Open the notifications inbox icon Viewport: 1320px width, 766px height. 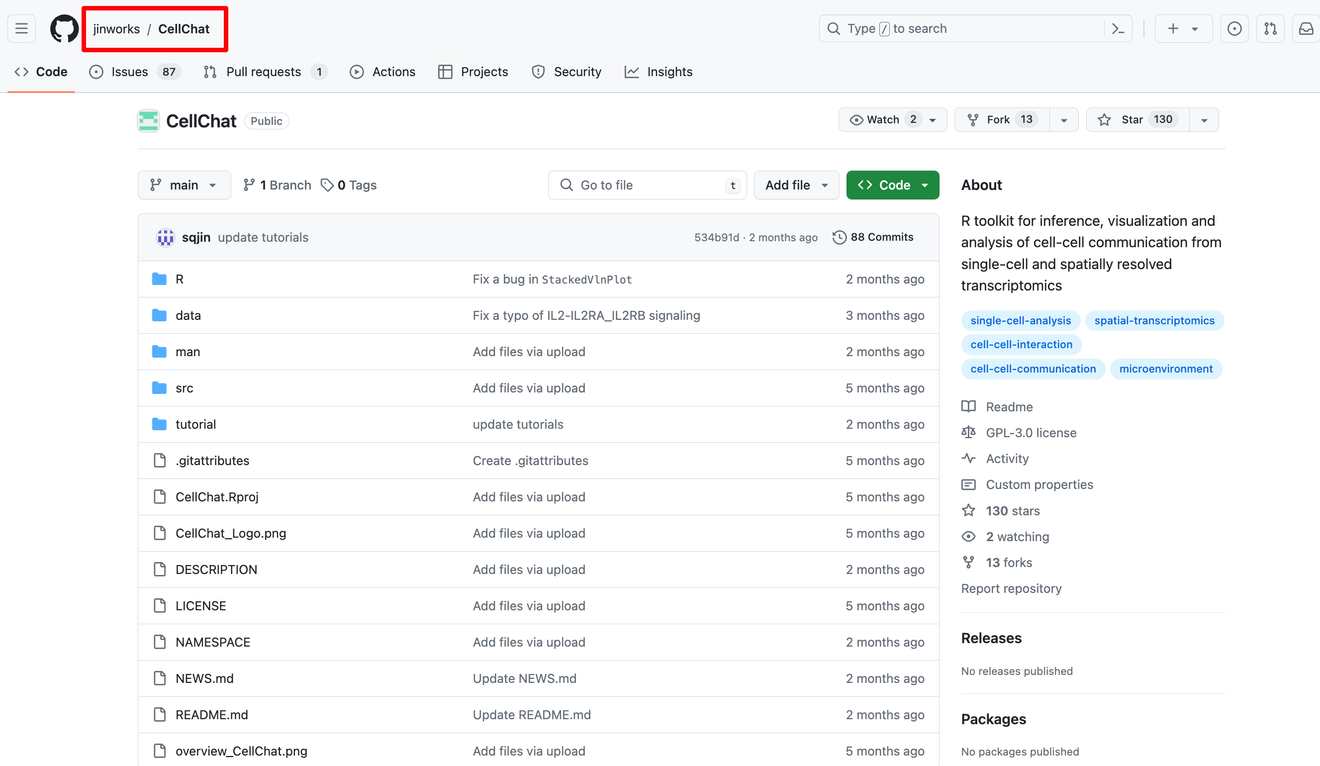tap(1306, 29)
